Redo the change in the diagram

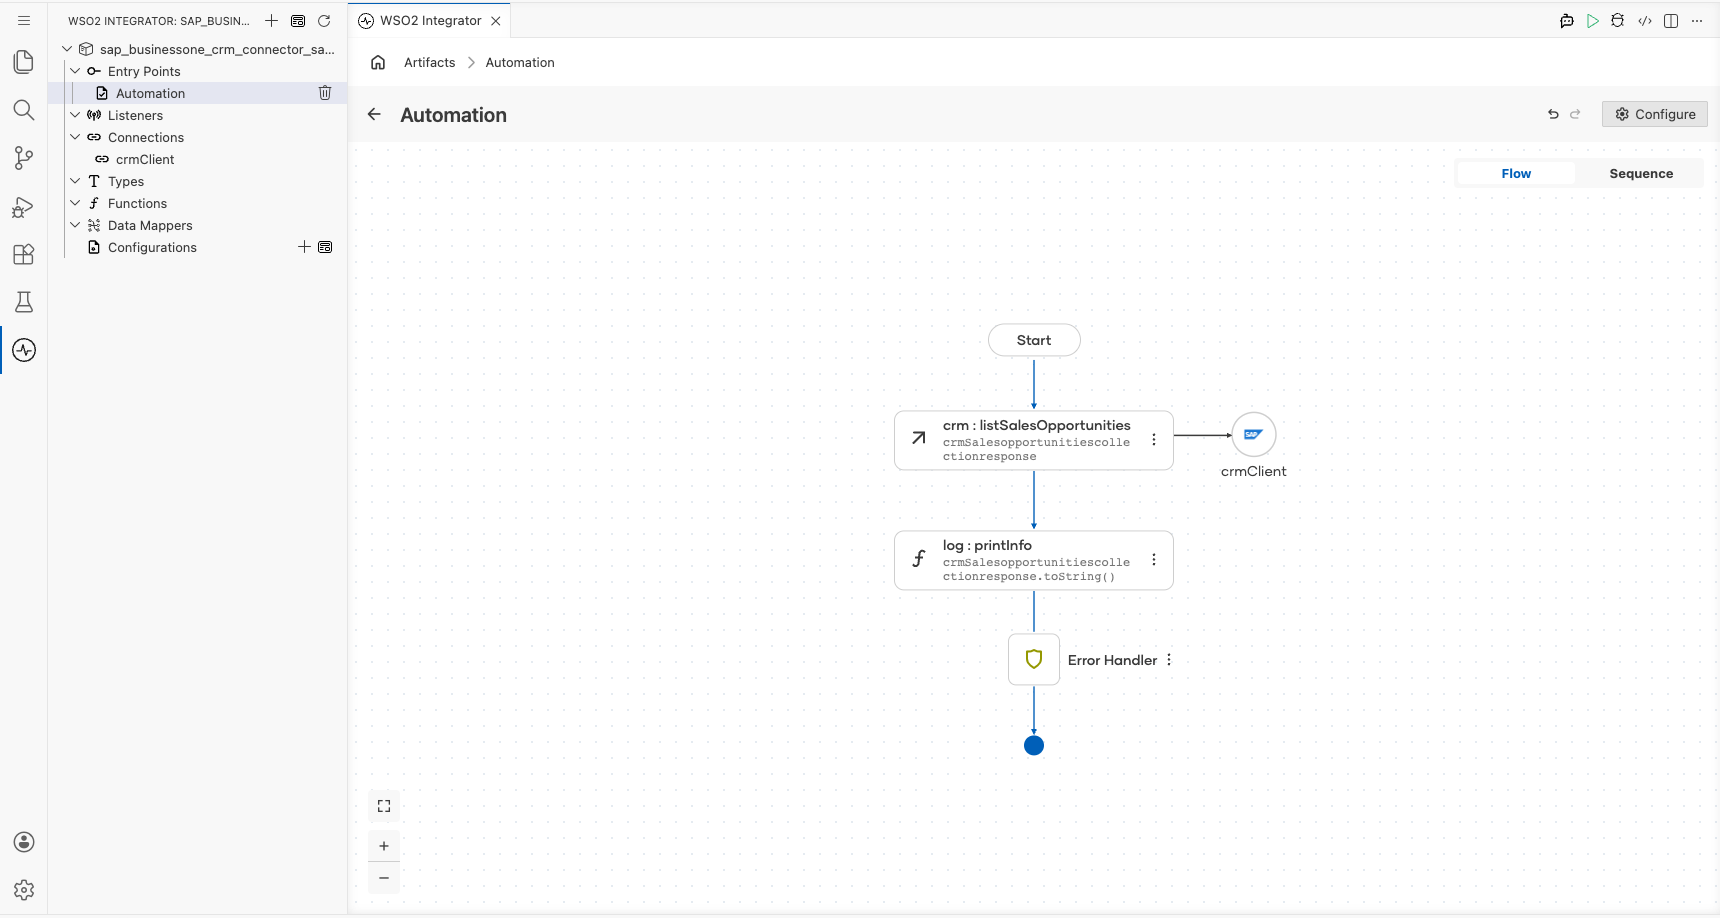coord(1575,114)
